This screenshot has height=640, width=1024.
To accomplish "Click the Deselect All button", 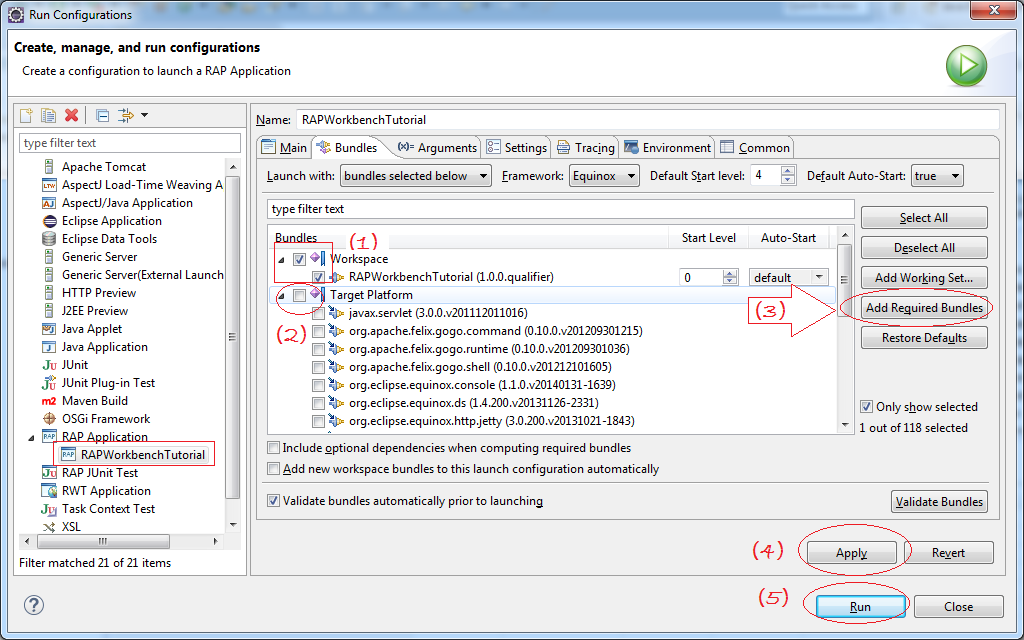I will click(x=924, y=248).
